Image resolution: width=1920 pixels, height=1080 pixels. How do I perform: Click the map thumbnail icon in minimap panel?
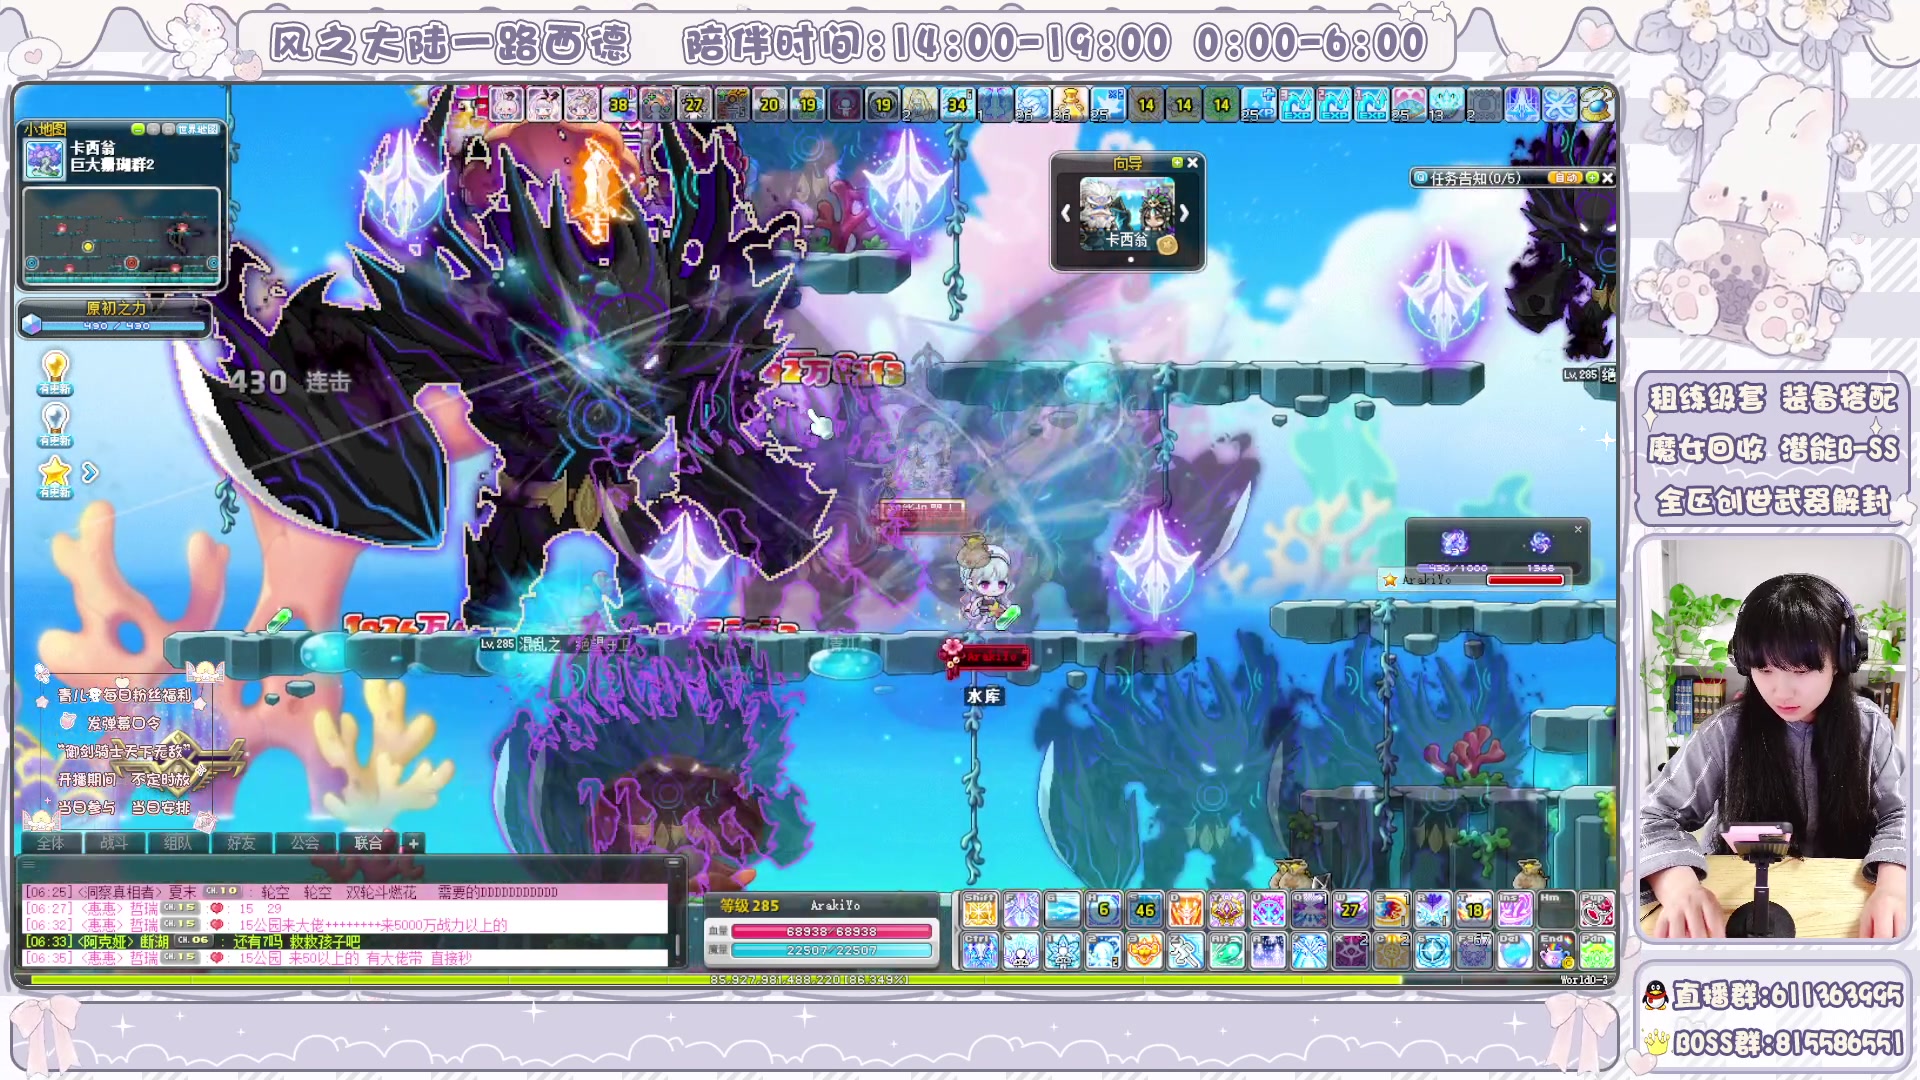pyautogui.click(x=45, y=160)
